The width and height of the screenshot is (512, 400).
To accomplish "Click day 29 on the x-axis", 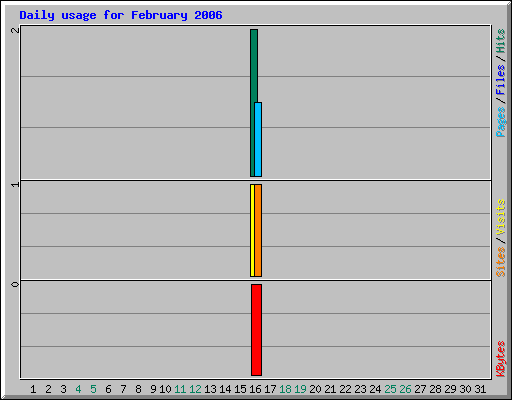I will coord(450,389).
